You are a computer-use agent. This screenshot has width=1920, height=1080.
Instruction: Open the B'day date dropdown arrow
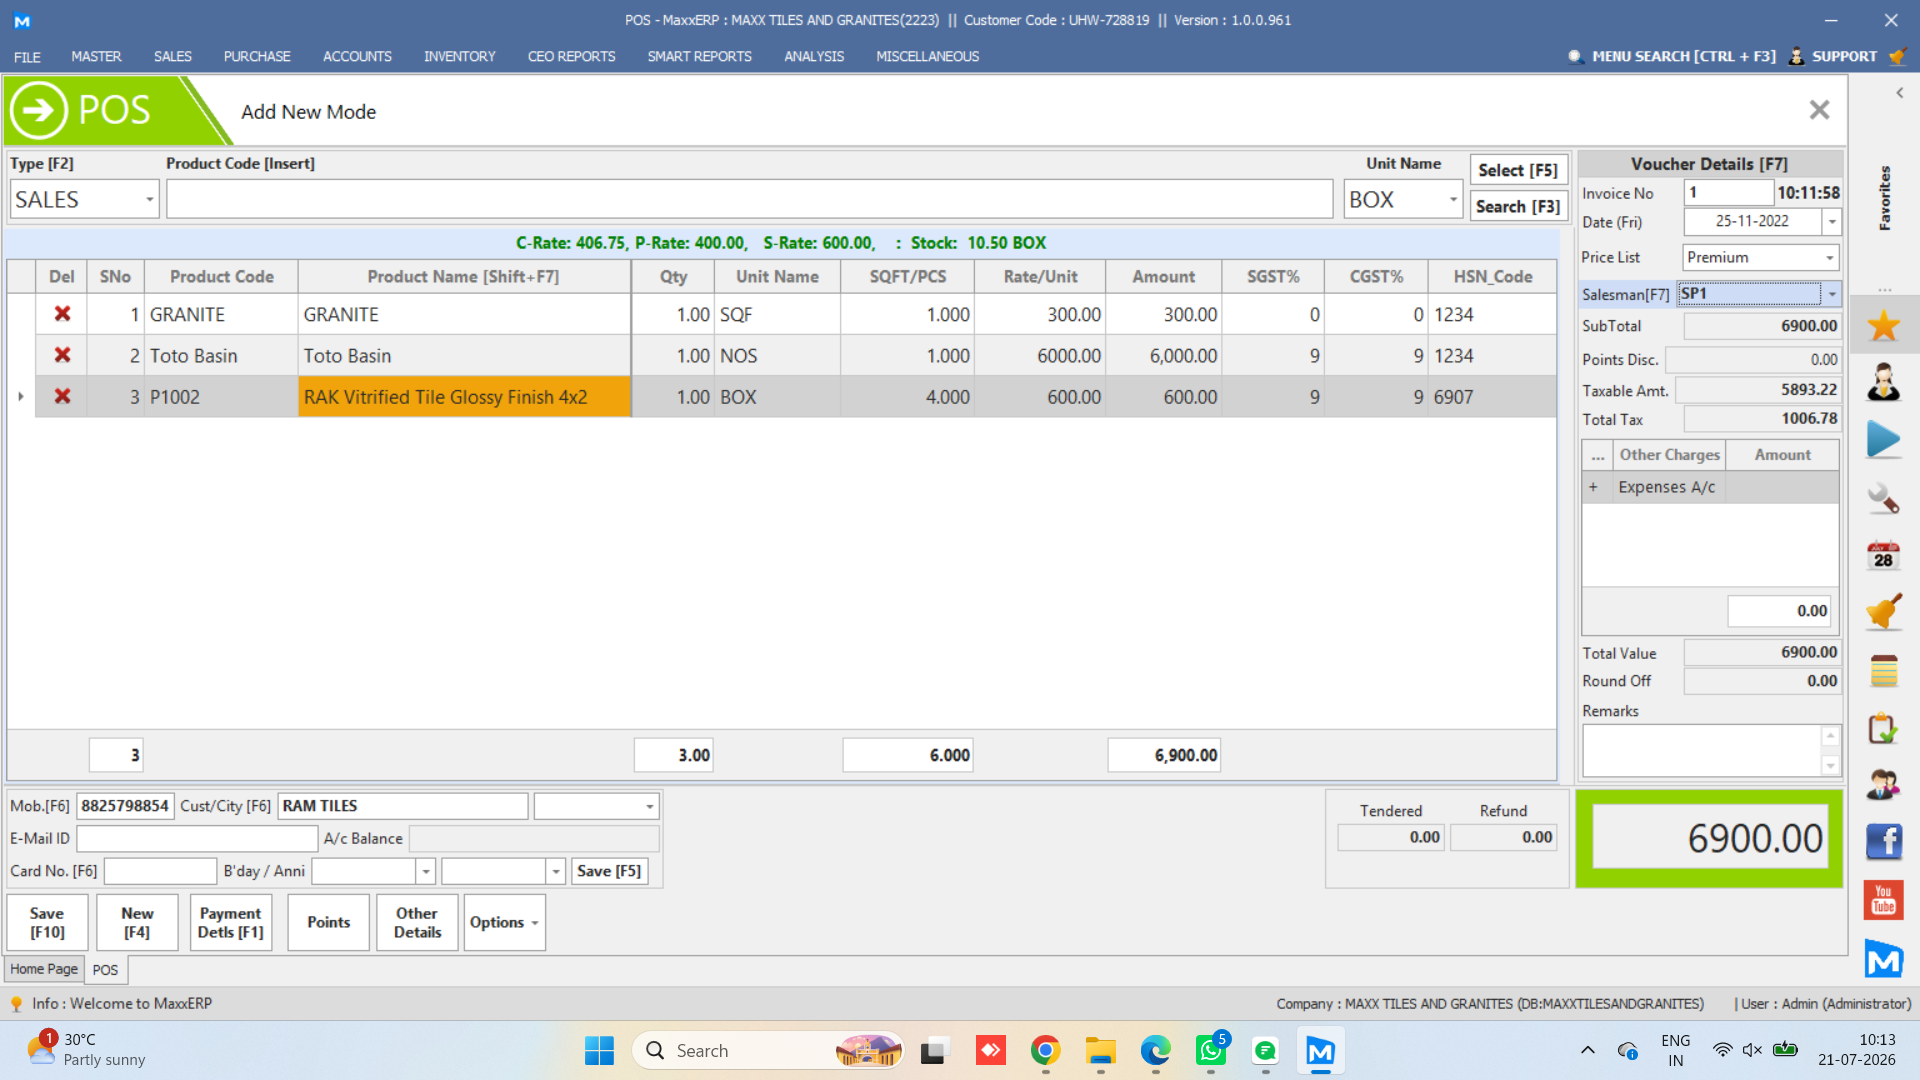click(x=426, y=871)
